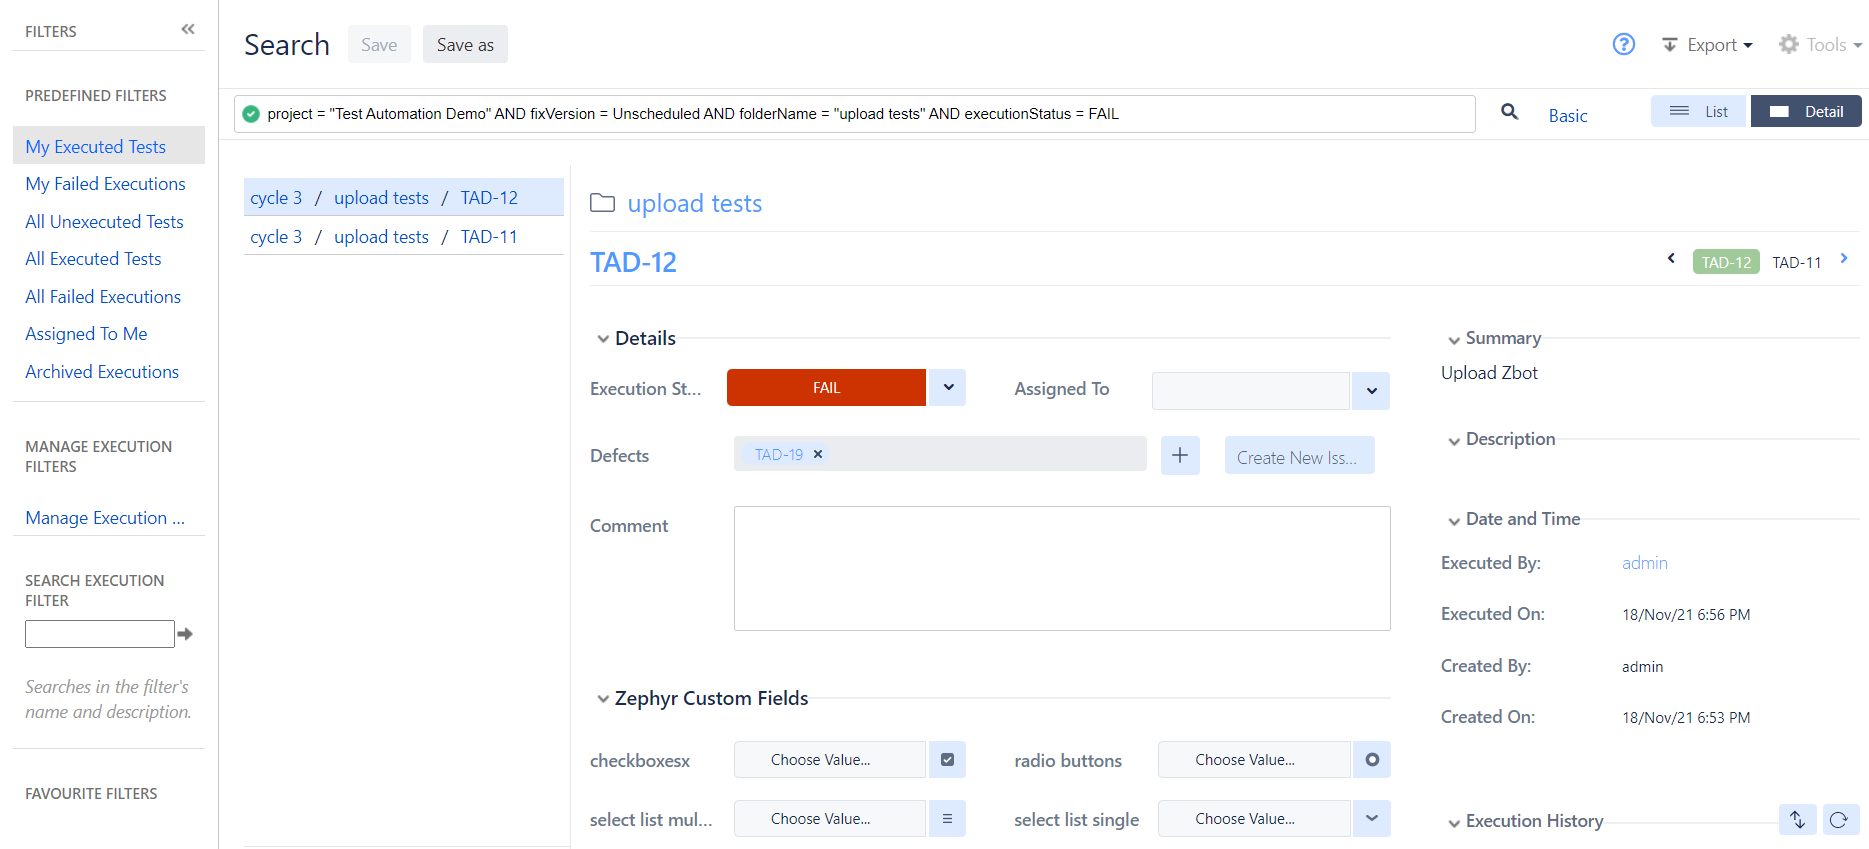Click the refresh Execution History icon

[1840, 820]
